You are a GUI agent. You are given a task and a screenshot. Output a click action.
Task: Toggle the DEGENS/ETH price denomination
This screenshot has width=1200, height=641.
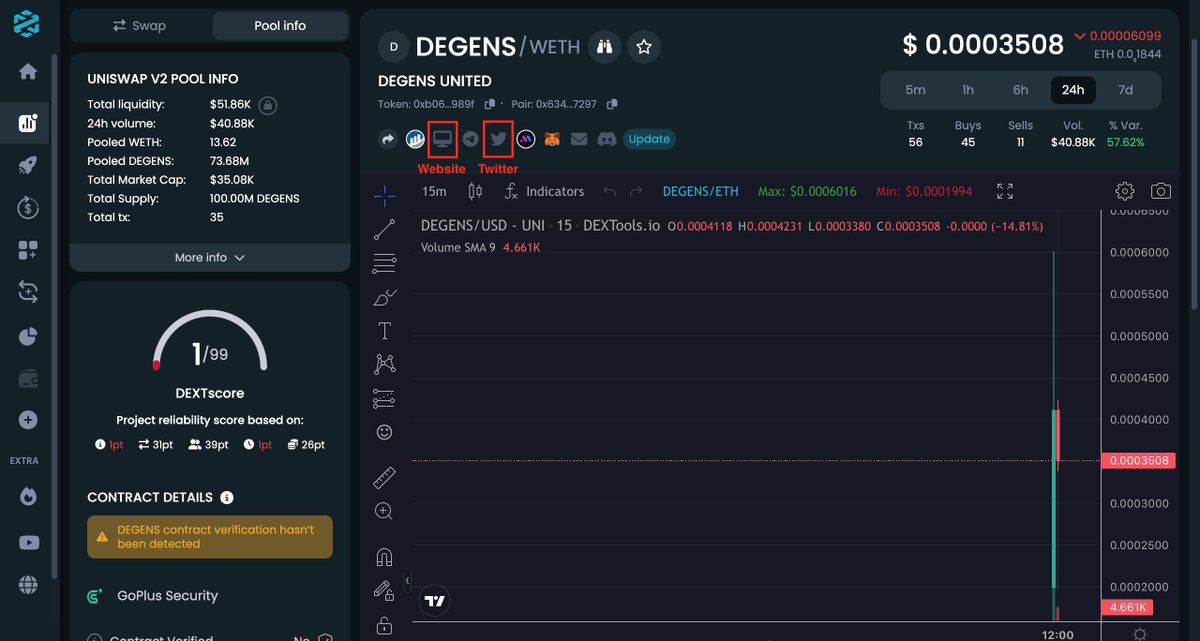click(701, 191)
